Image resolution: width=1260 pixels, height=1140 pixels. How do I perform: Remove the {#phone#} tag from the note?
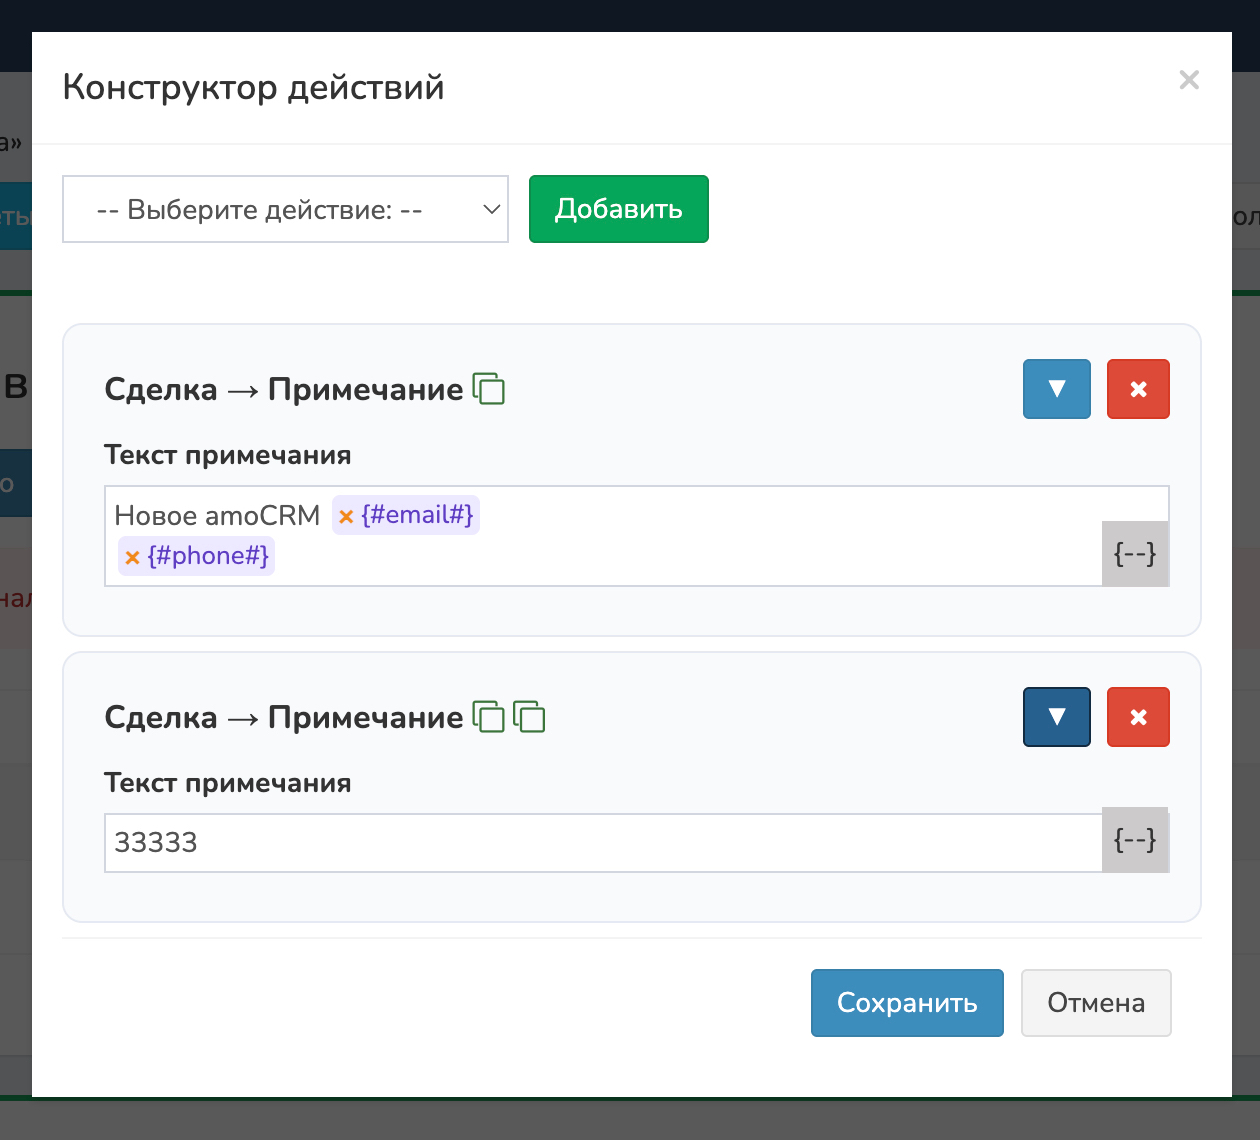[132, 557]
